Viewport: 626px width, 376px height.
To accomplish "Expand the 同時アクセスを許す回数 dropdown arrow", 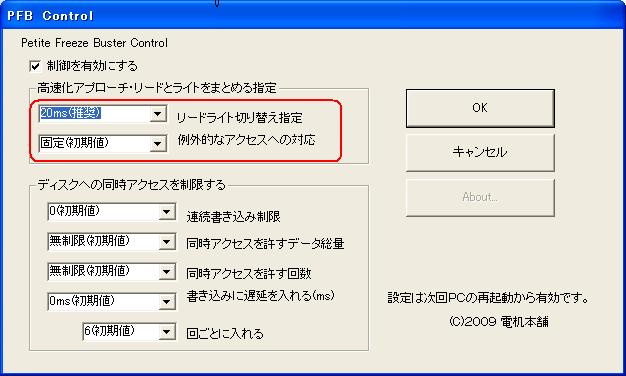I will click(166, 272).
